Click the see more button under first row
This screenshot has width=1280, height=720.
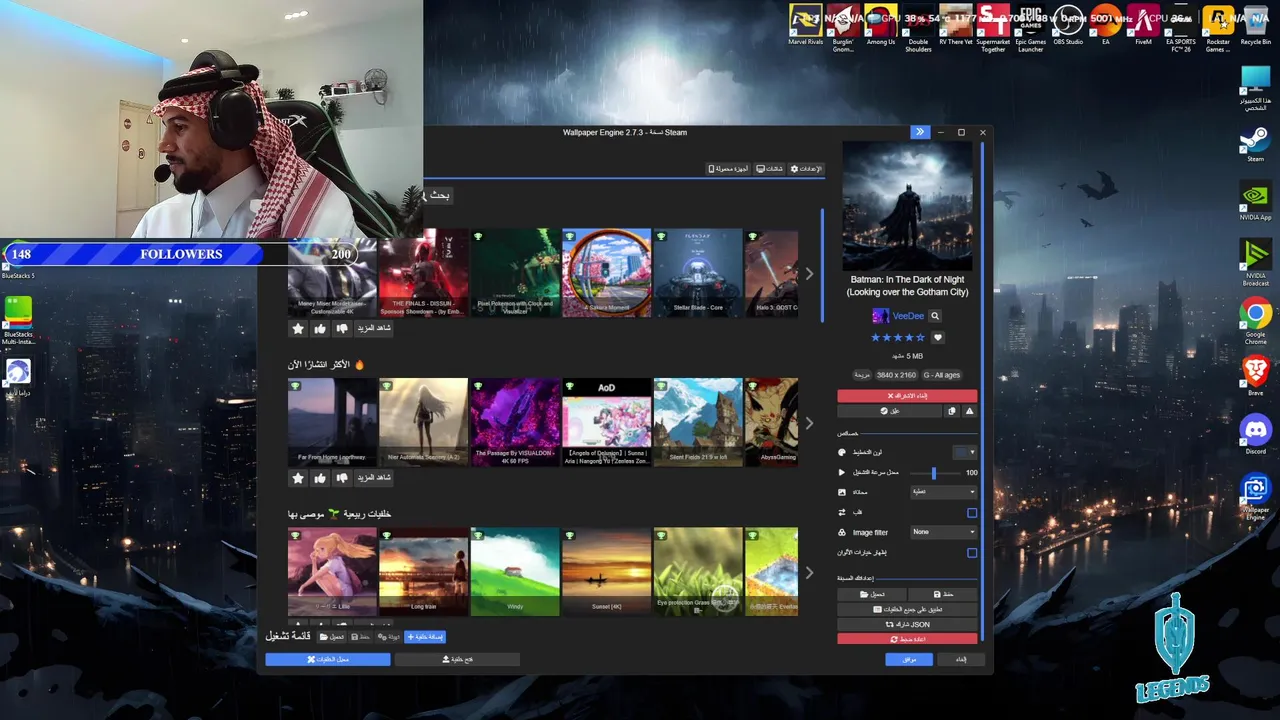pos(374,328)
